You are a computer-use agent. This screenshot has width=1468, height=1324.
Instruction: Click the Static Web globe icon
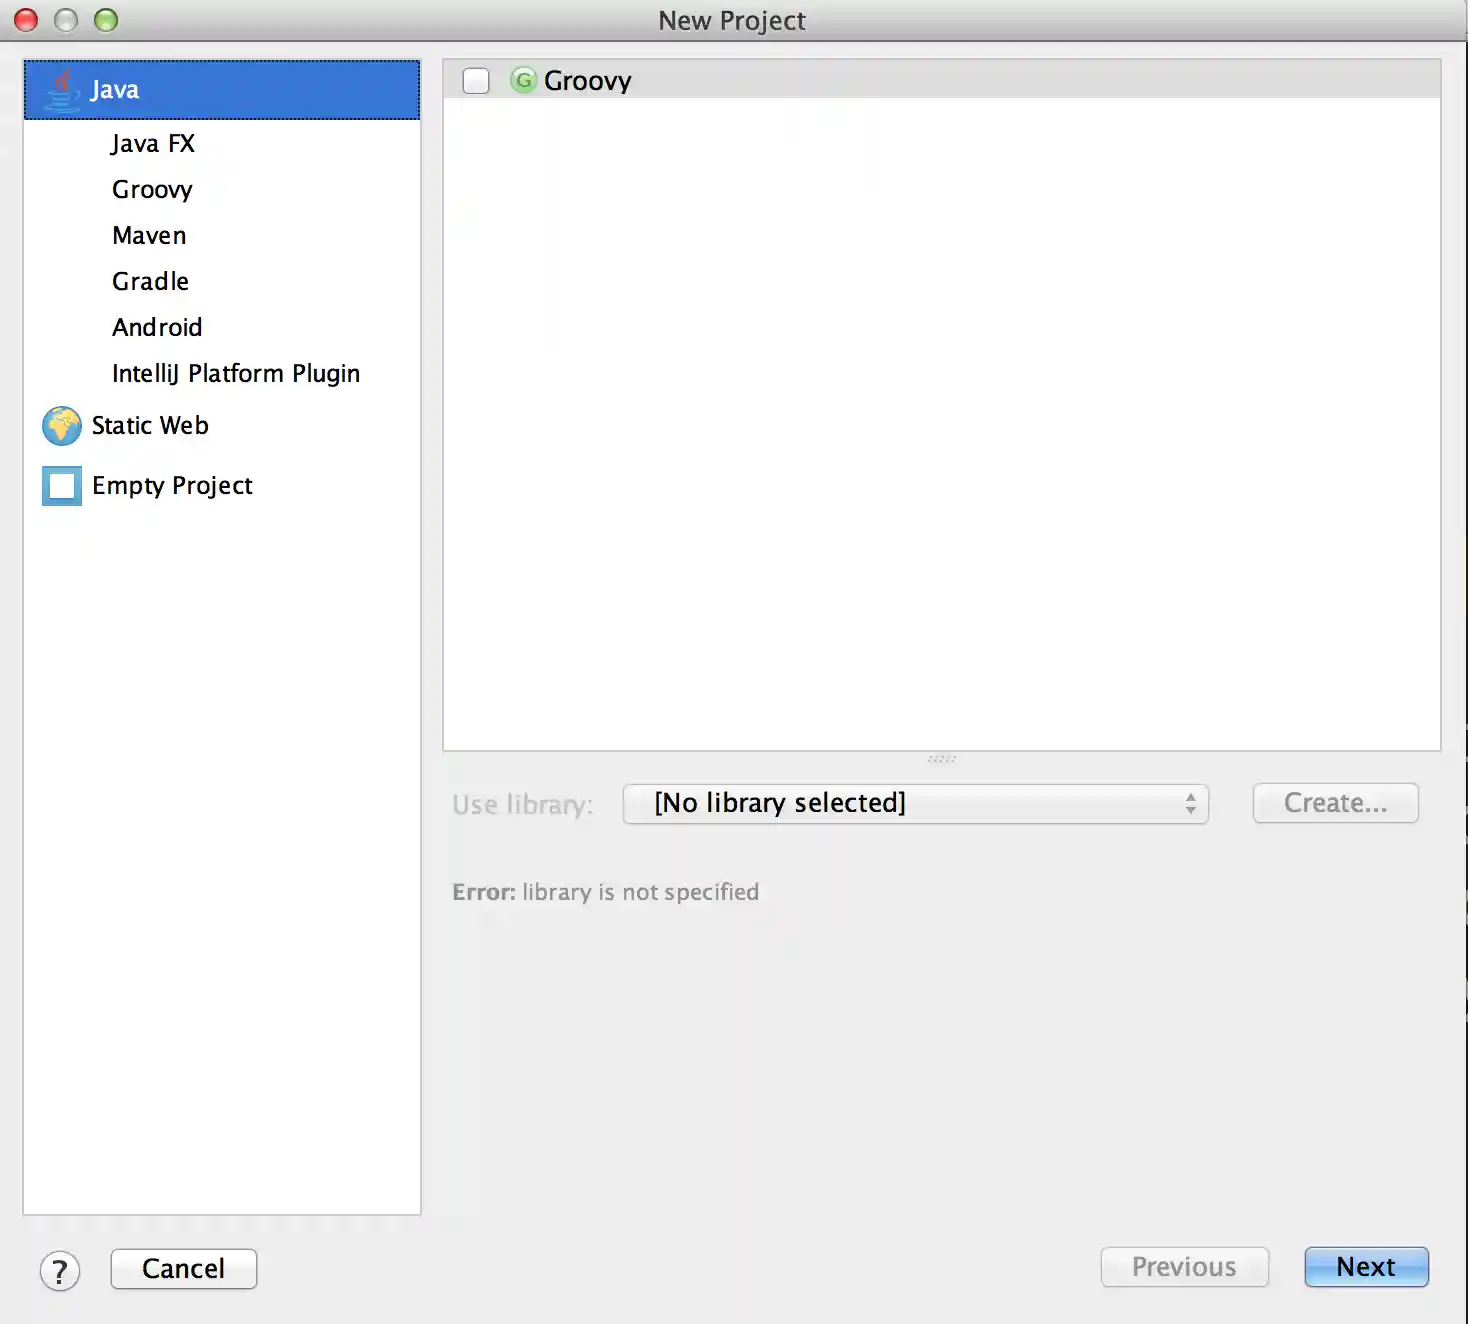[x=62, y=426]
